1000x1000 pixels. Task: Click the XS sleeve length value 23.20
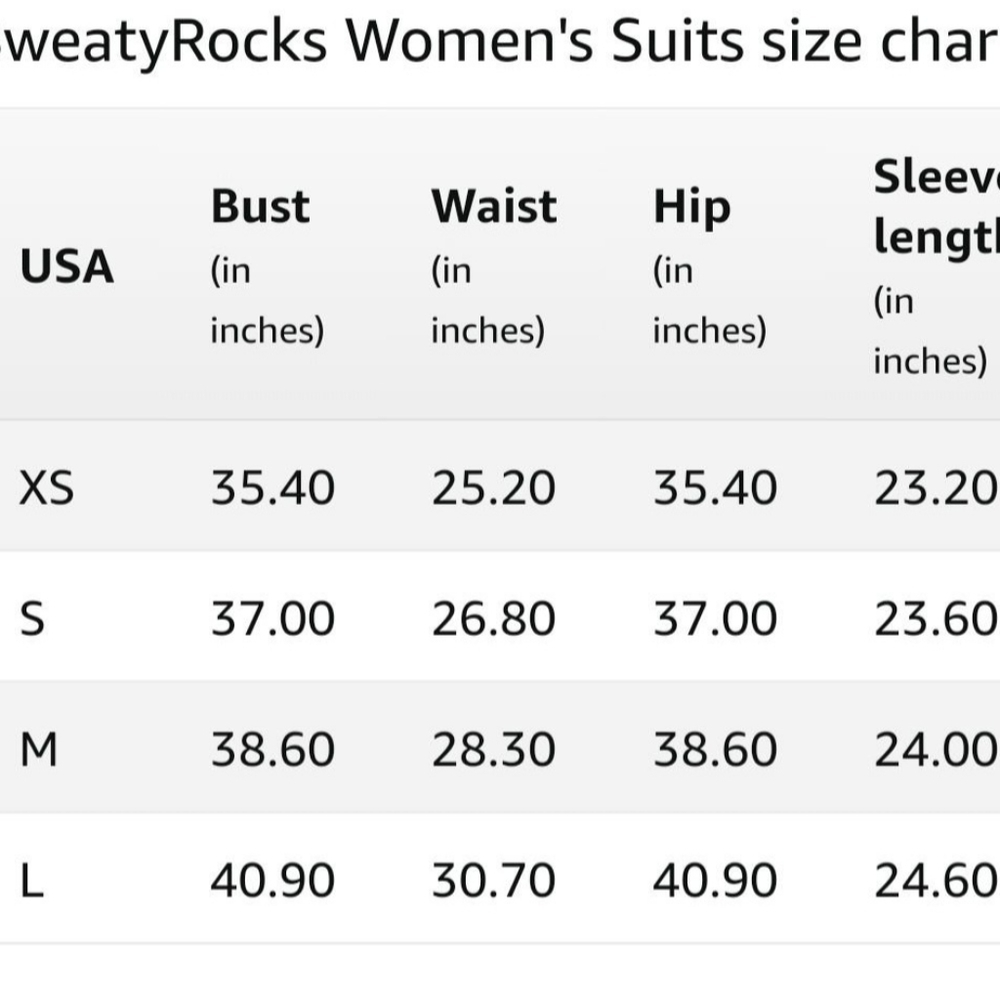pos(936,488)
